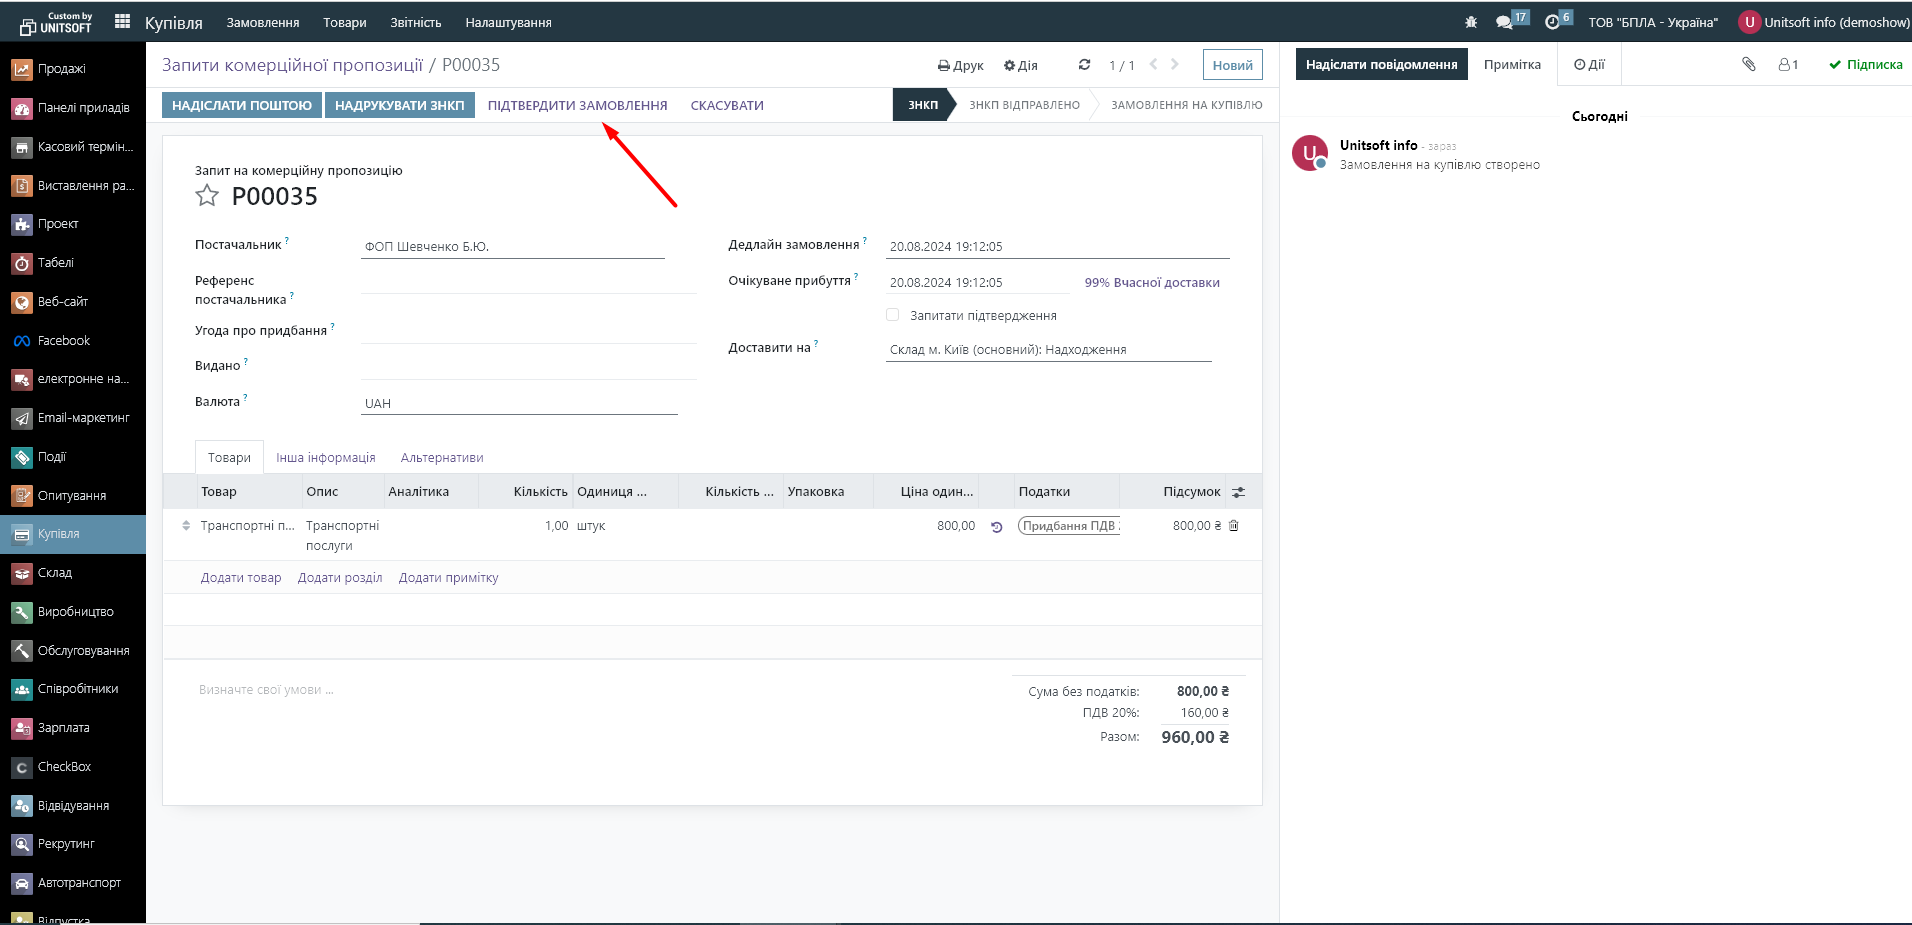Click the bug debug icon in top bar

1470,22
